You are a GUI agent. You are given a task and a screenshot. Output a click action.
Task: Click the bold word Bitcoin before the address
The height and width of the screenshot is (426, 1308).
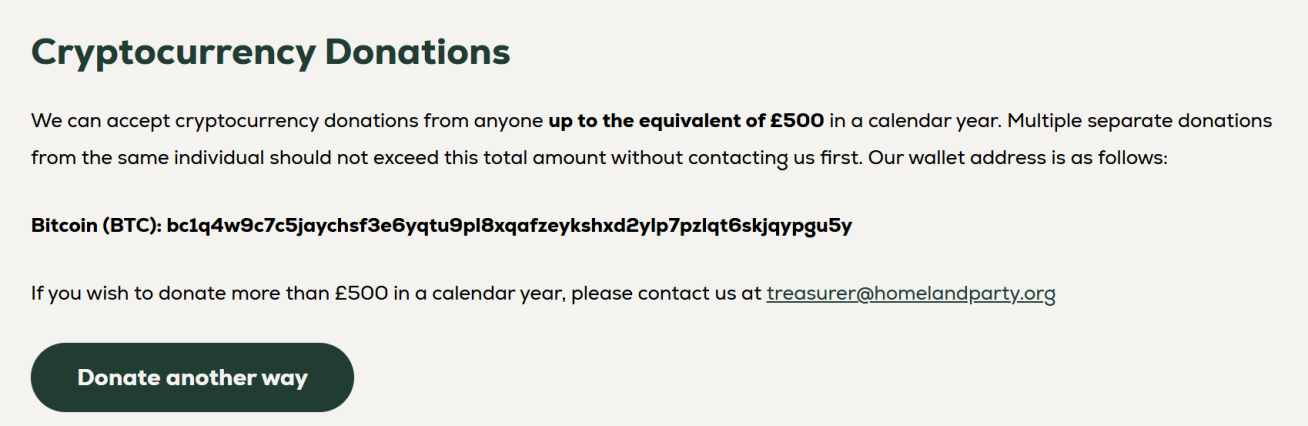(63, 226)
